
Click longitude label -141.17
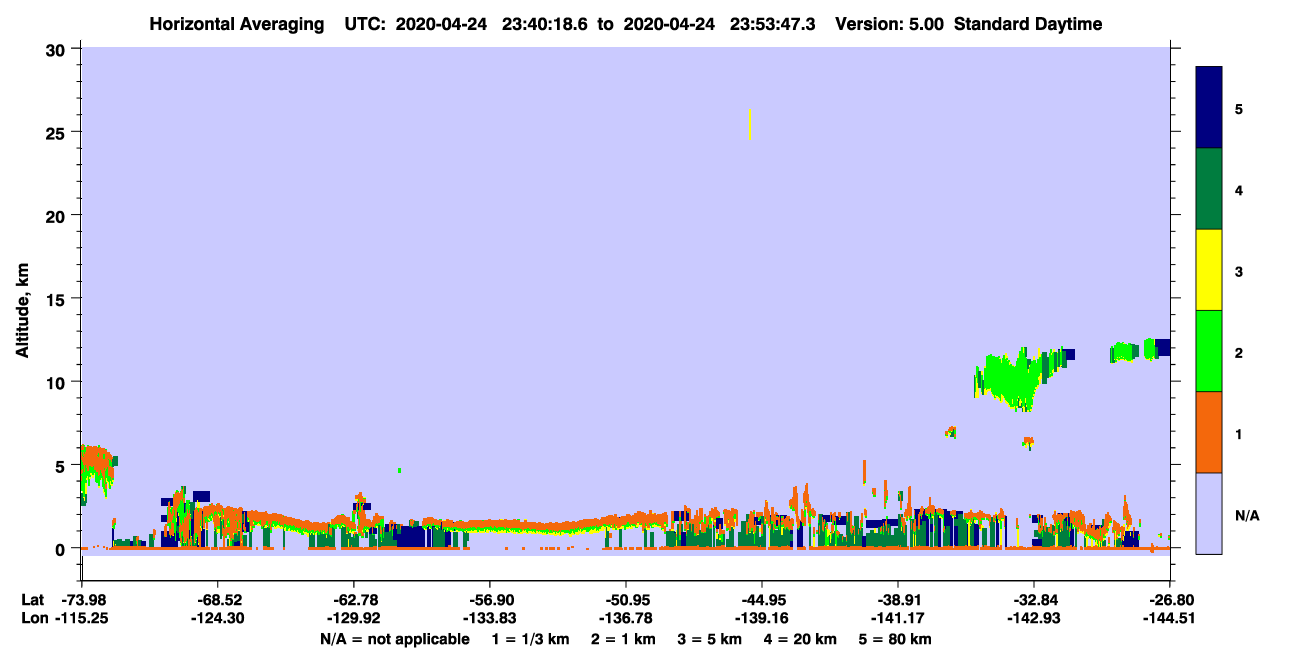click(898, 618)
